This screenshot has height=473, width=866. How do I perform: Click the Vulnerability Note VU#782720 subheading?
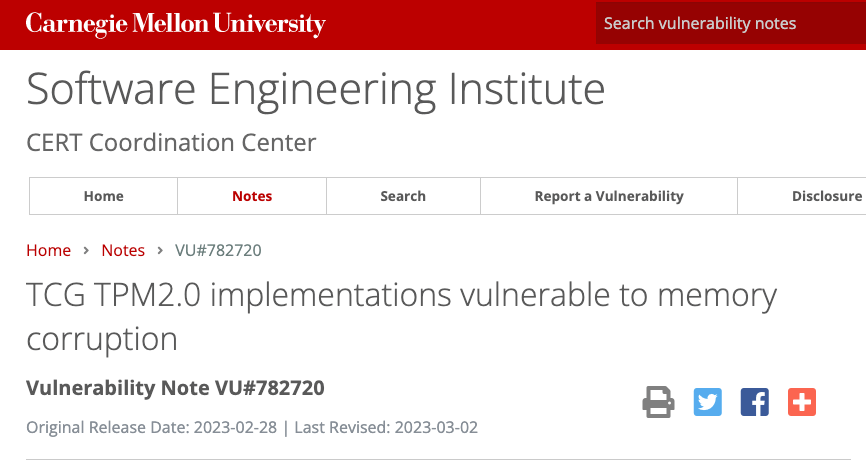175,388
